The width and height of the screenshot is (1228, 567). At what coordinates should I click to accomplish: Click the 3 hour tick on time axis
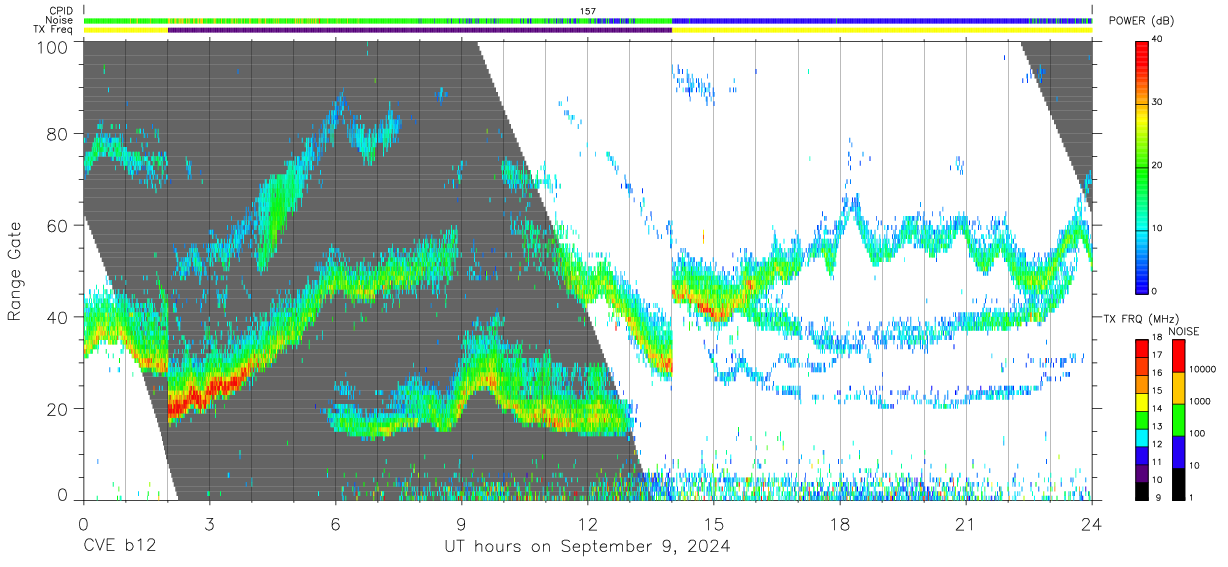[209, 525]
